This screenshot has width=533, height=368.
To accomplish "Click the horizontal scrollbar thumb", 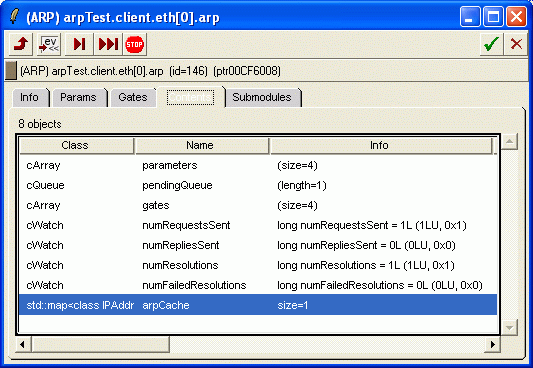I will click(x=101, y=344).
